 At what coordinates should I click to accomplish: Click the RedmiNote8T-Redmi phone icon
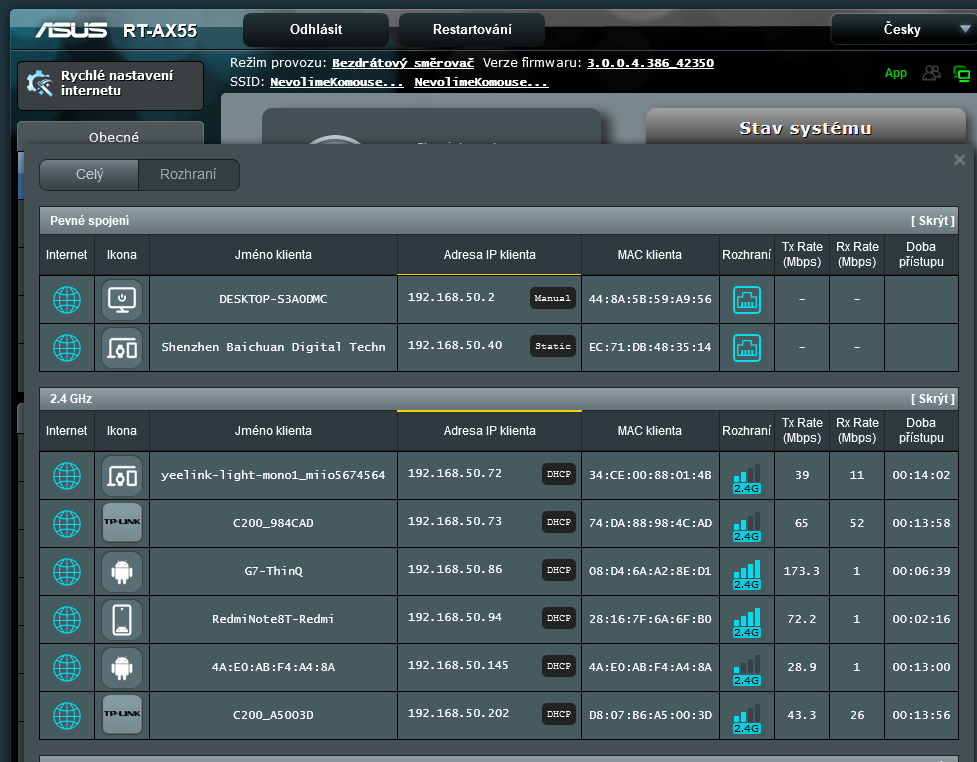(122, 620)
